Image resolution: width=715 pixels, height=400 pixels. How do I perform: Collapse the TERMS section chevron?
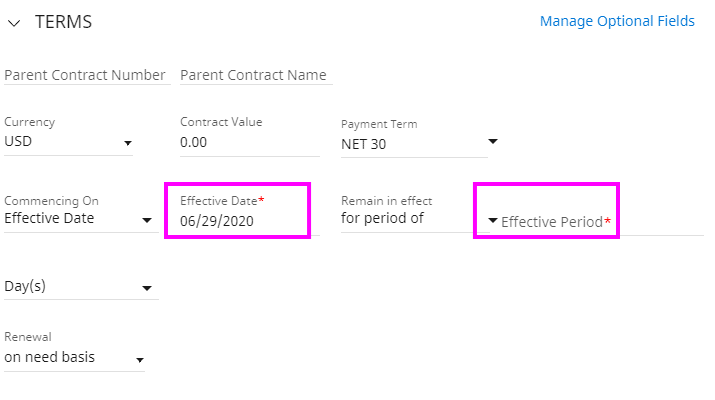(14, 23)
